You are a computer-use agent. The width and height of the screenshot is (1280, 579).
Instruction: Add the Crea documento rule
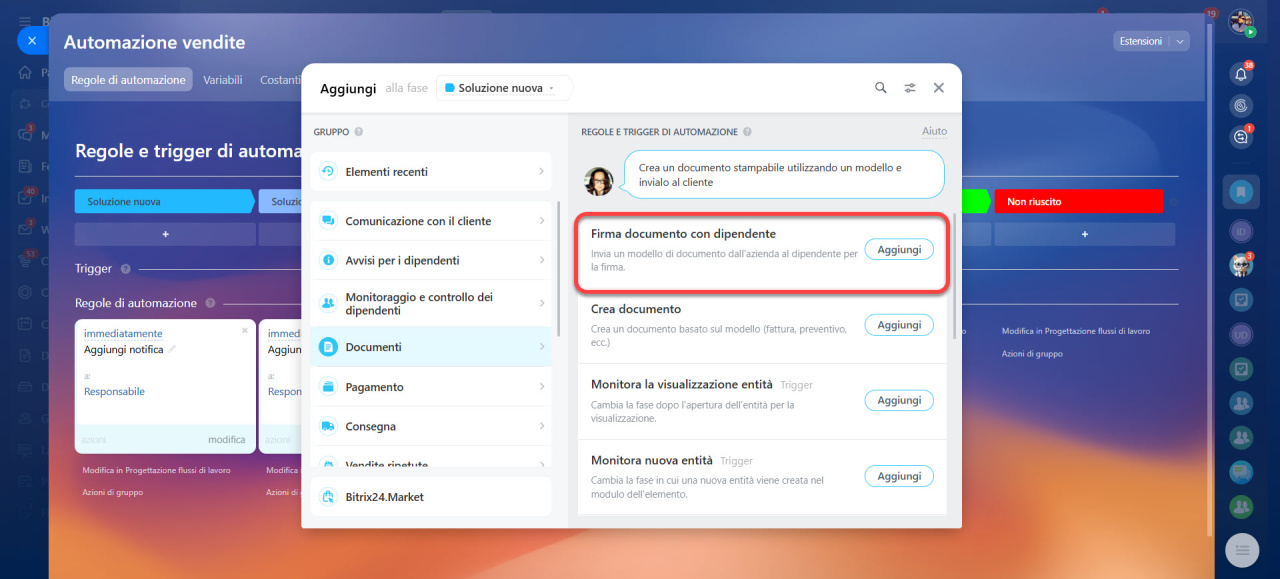(x=899, y=325)
